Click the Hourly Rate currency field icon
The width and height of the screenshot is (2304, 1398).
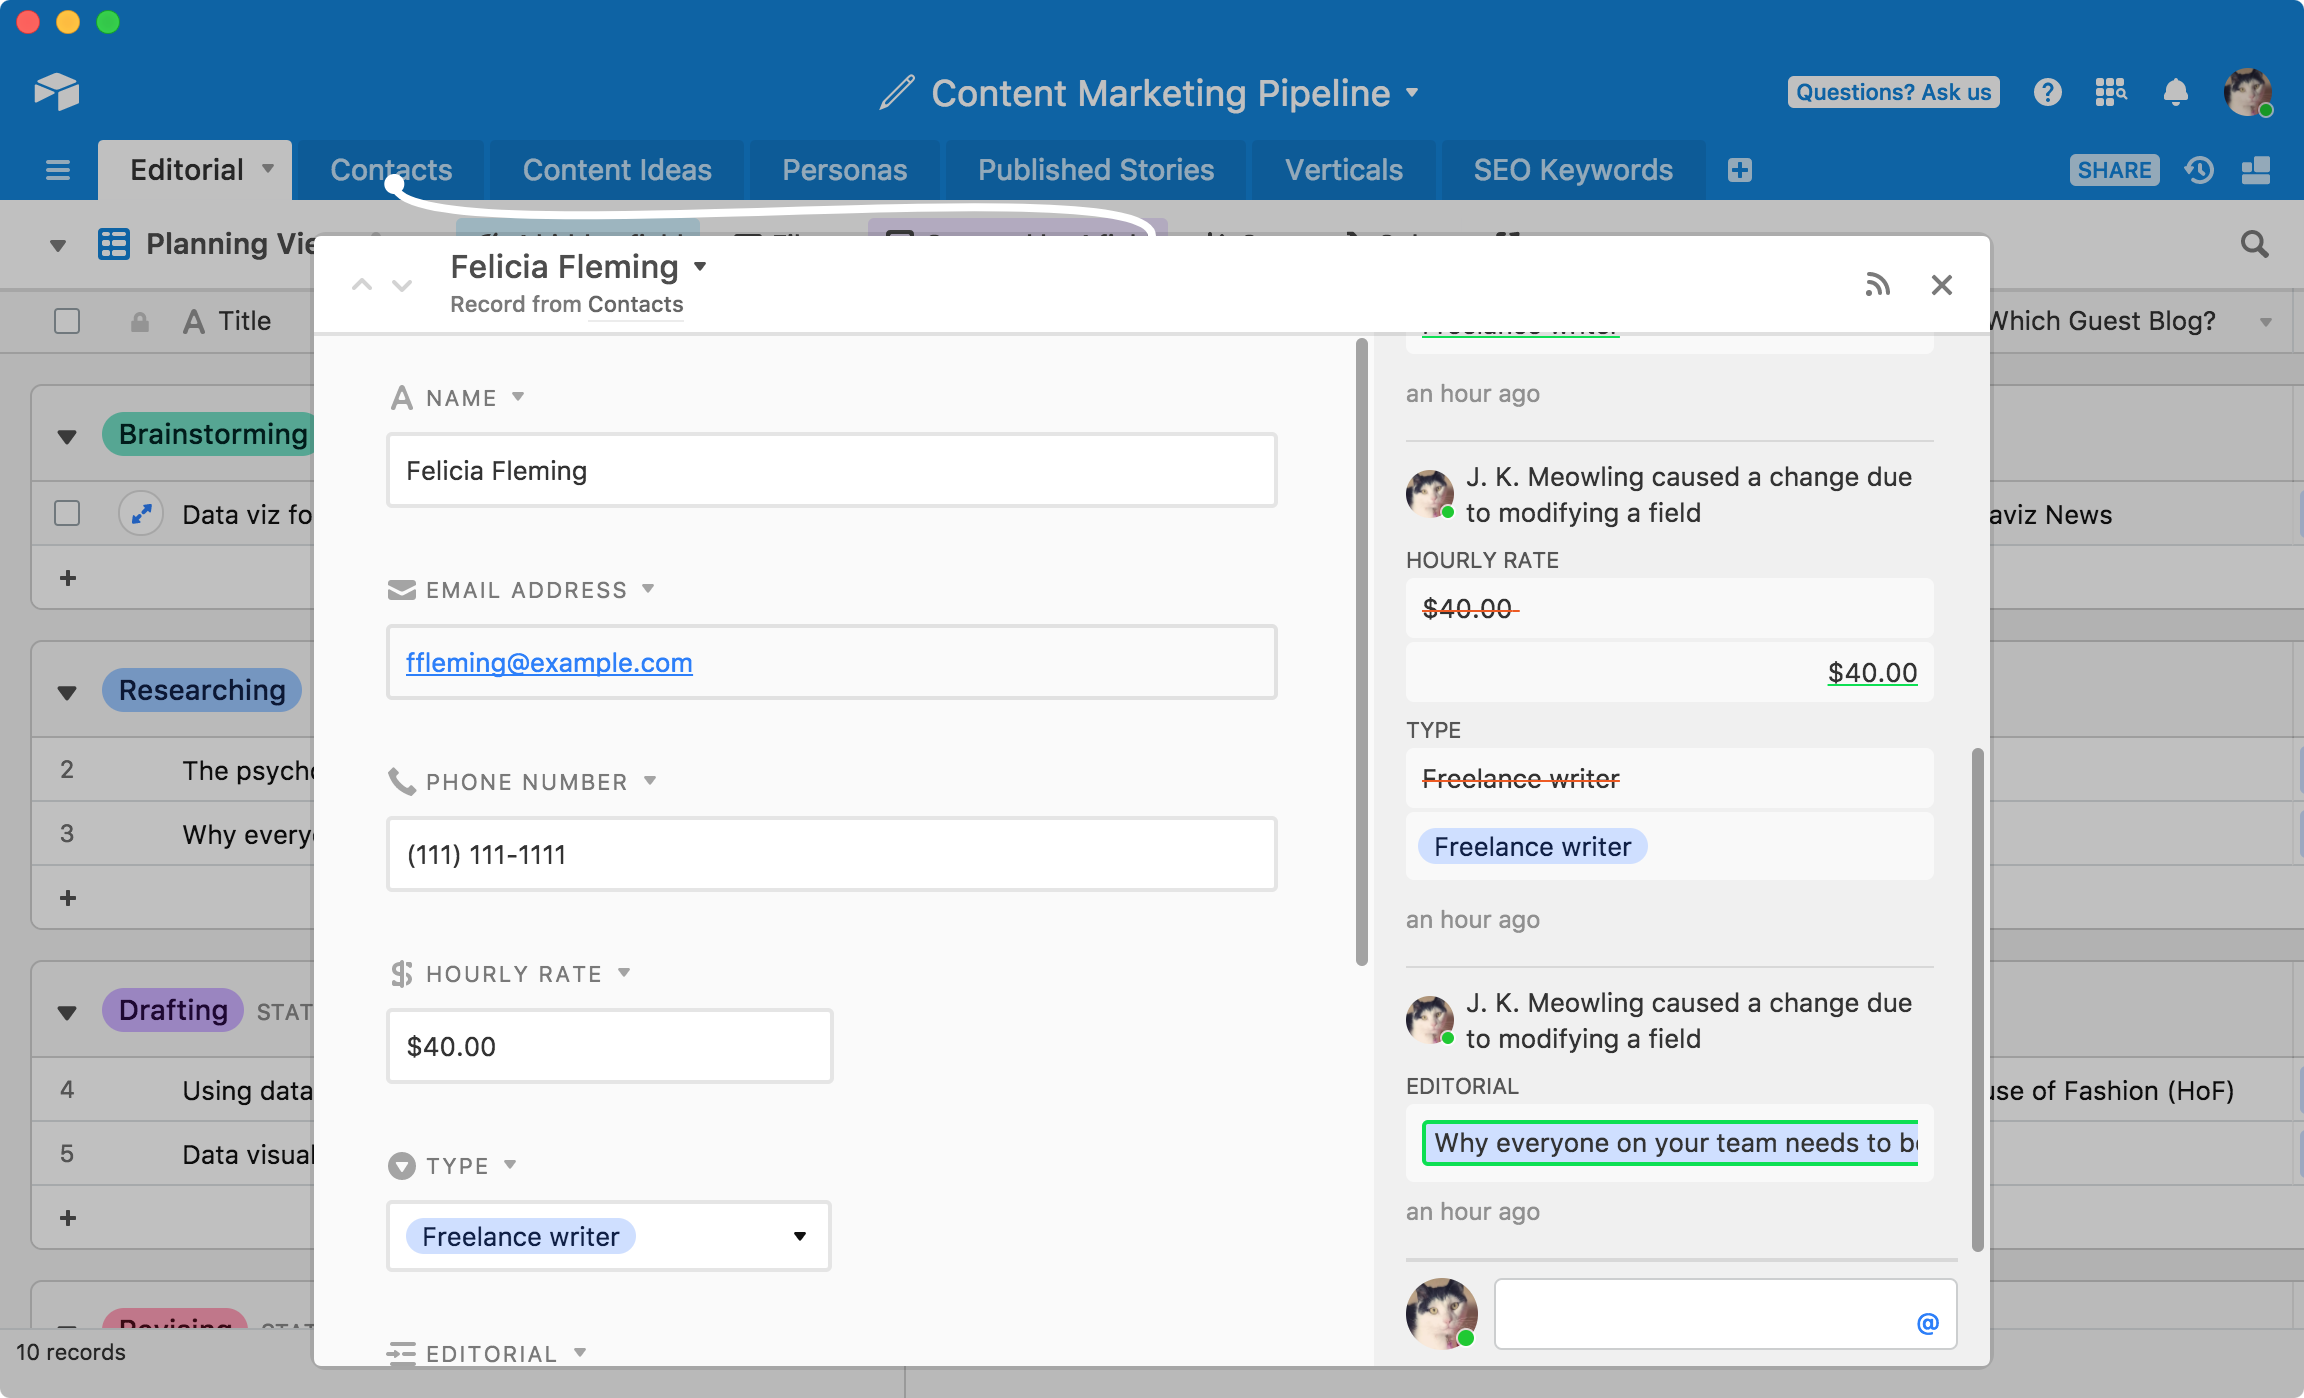coord(402,974)
